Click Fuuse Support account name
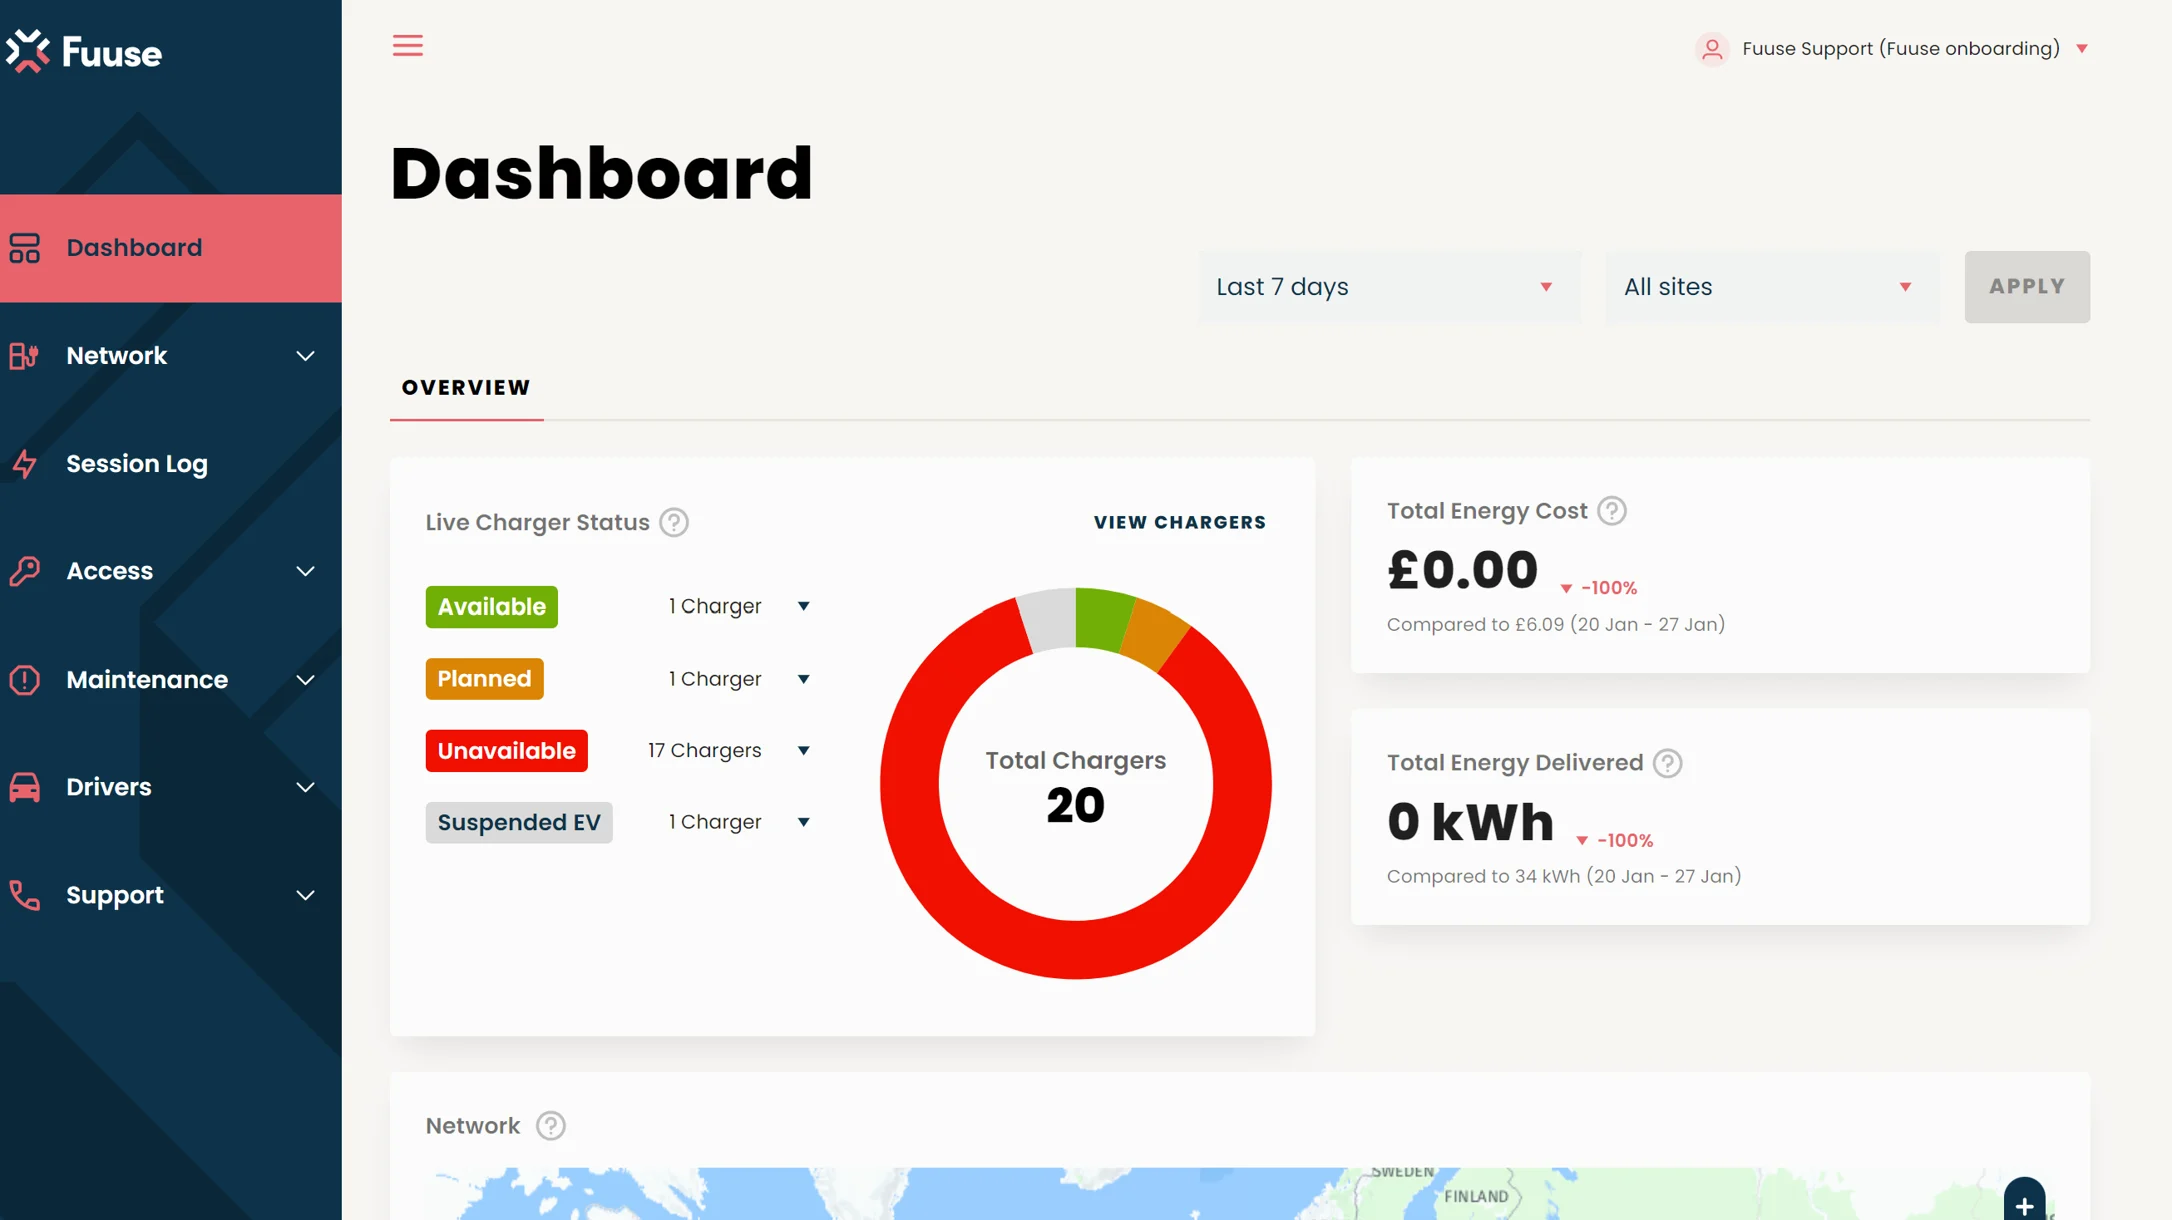The width and height of the screenshot is (2172, 1220). (1901, 49)
